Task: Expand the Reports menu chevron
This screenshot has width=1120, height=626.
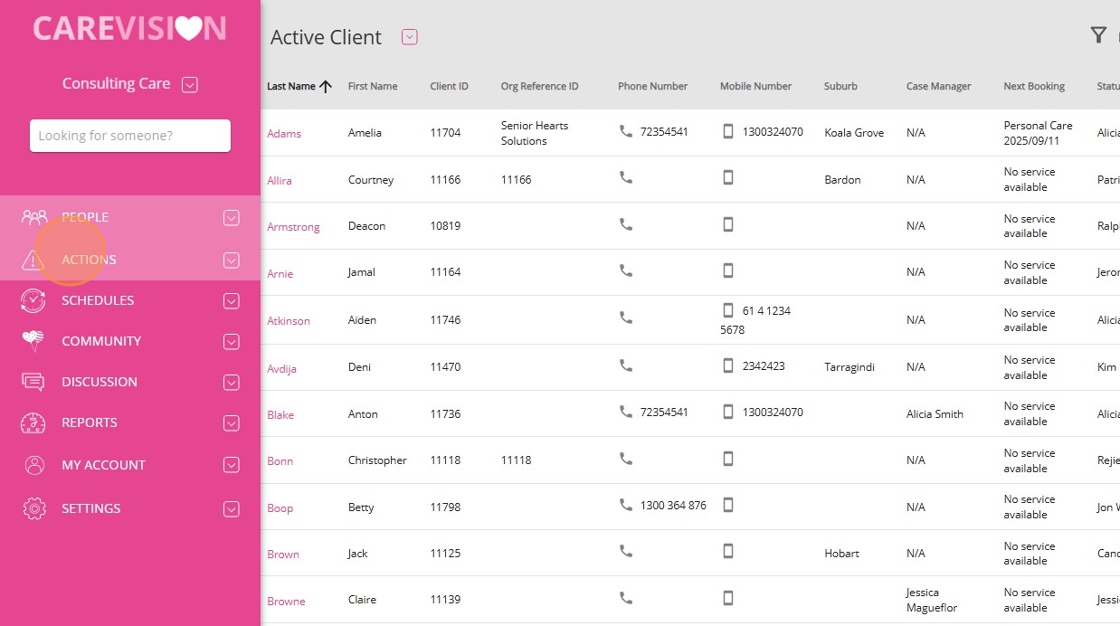Action: tap(231, 423)
